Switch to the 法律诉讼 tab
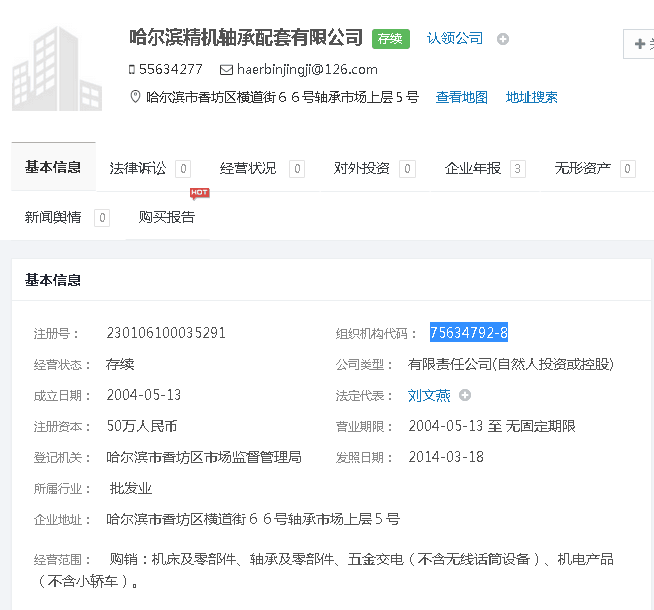 point(138,168)
